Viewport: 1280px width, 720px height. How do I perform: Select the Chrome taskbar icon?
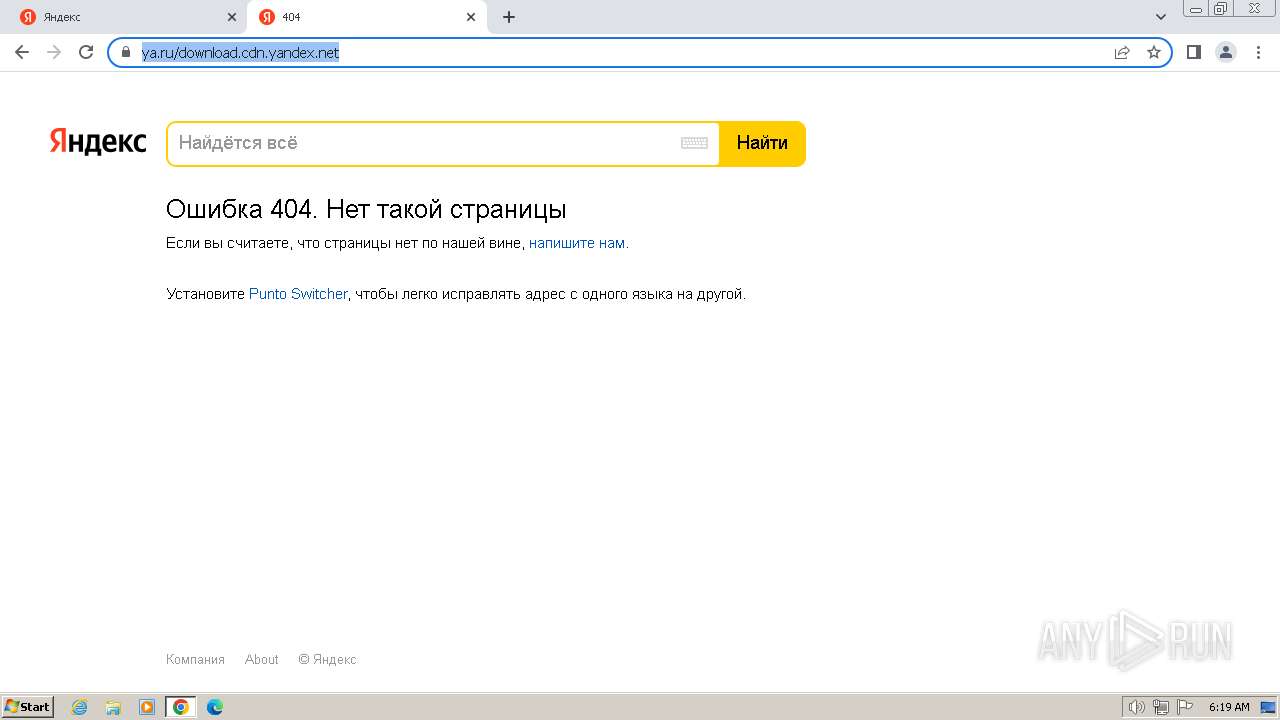point(181,707)
